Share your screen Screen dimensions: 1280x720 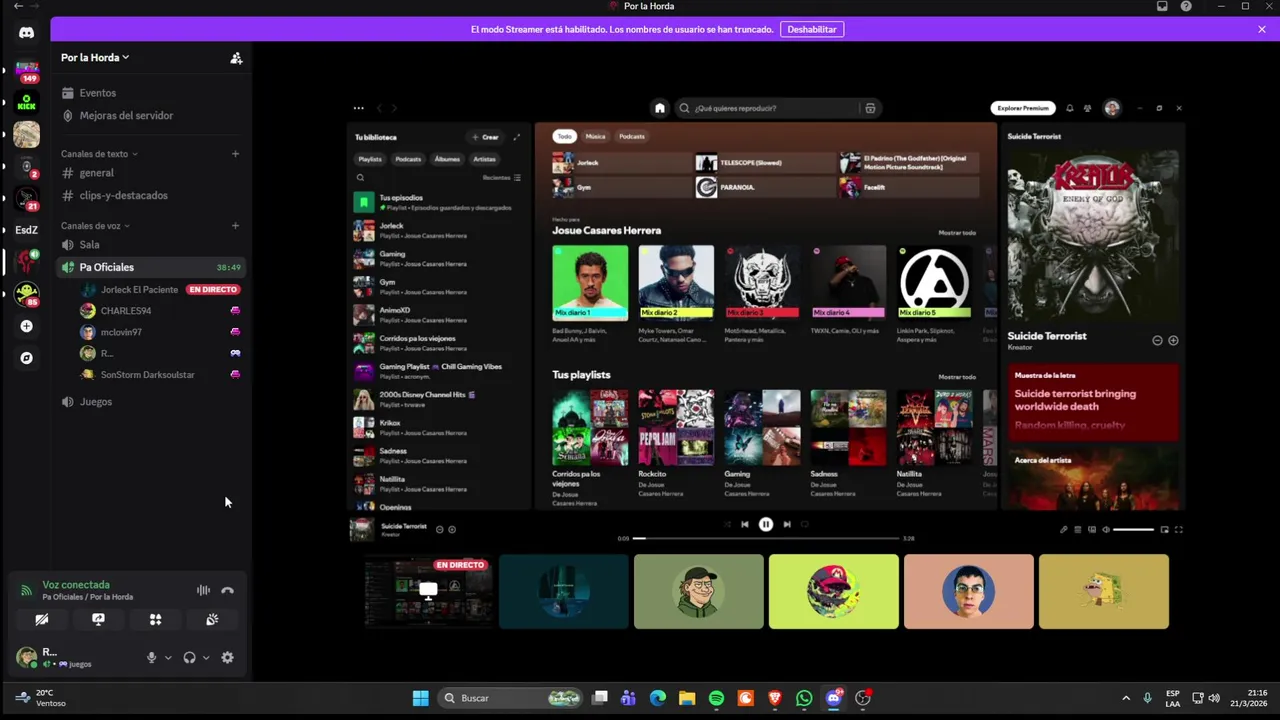98,620
